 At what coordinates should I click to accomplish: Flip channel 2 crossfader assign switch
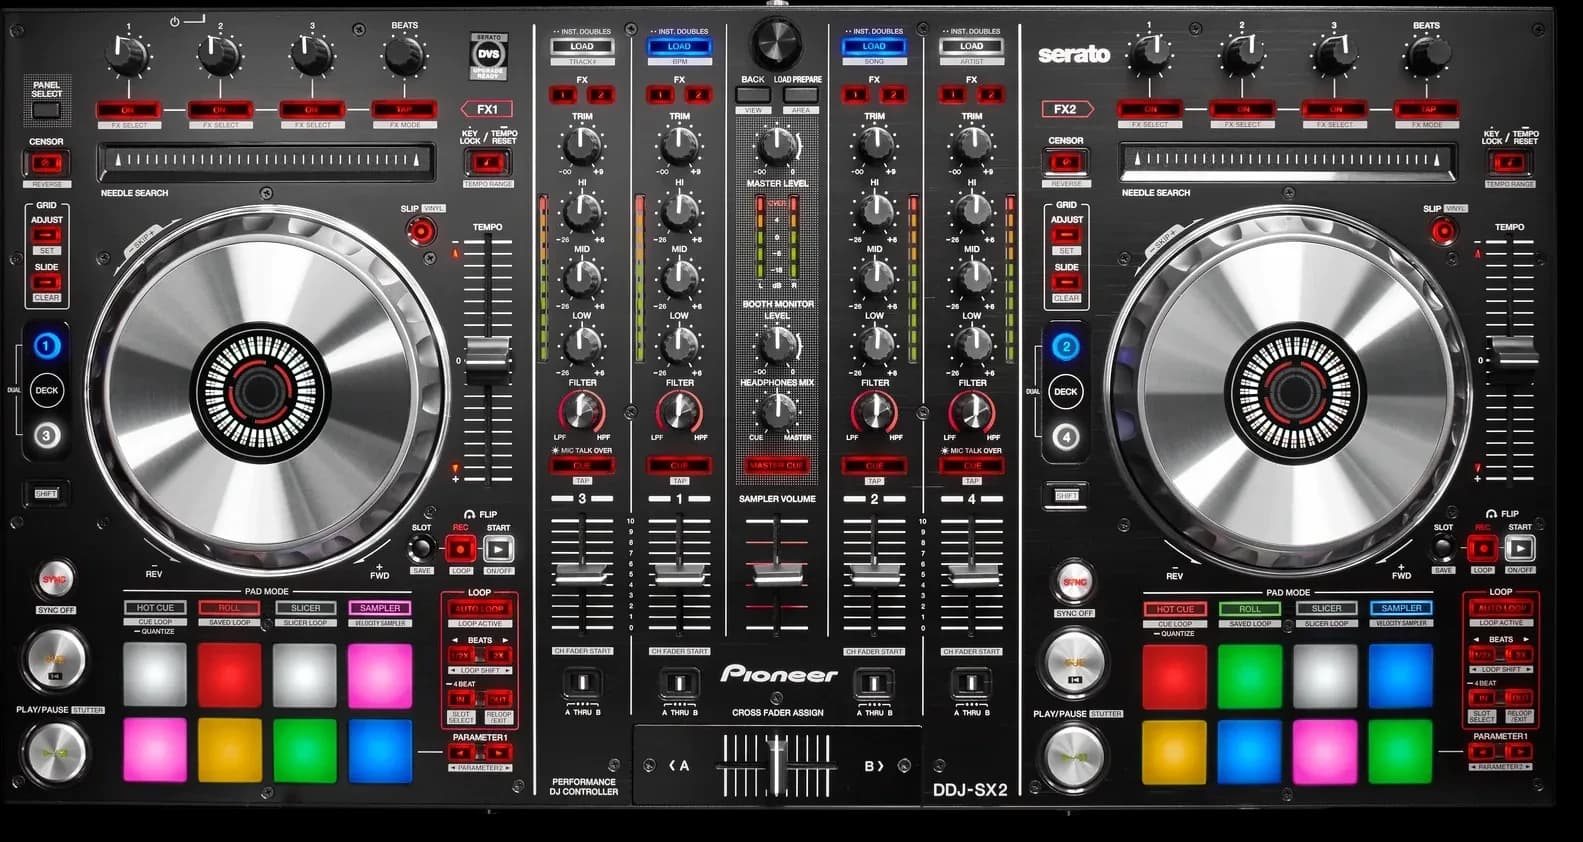click(x=873, y=684)
